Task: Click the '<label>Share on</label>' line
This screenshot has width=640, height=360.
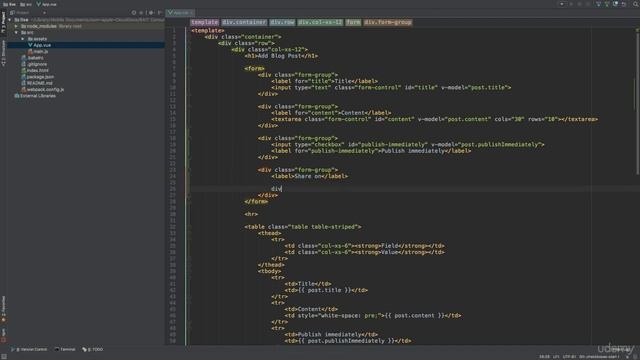Action: 309,176
